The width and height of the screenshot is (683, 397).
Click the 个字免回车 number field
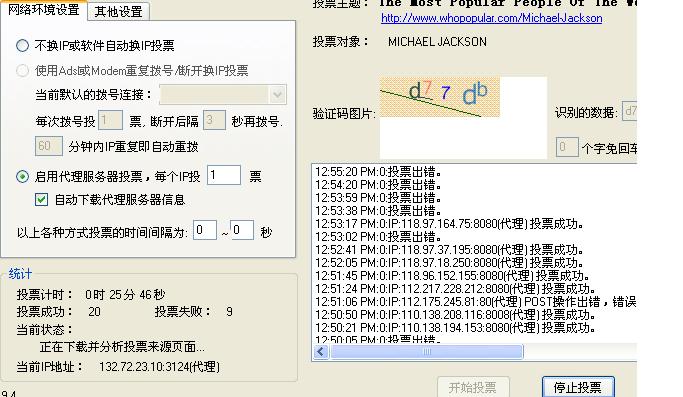567,147
